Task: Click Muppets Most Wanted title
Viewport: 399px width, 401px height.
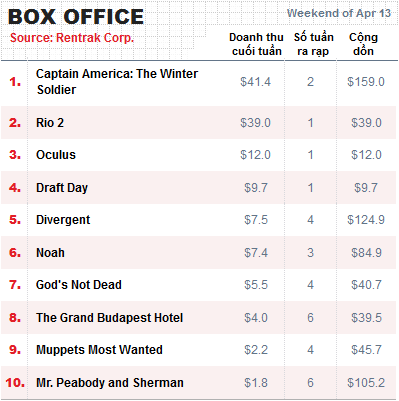Action: [x=99, y=350]
